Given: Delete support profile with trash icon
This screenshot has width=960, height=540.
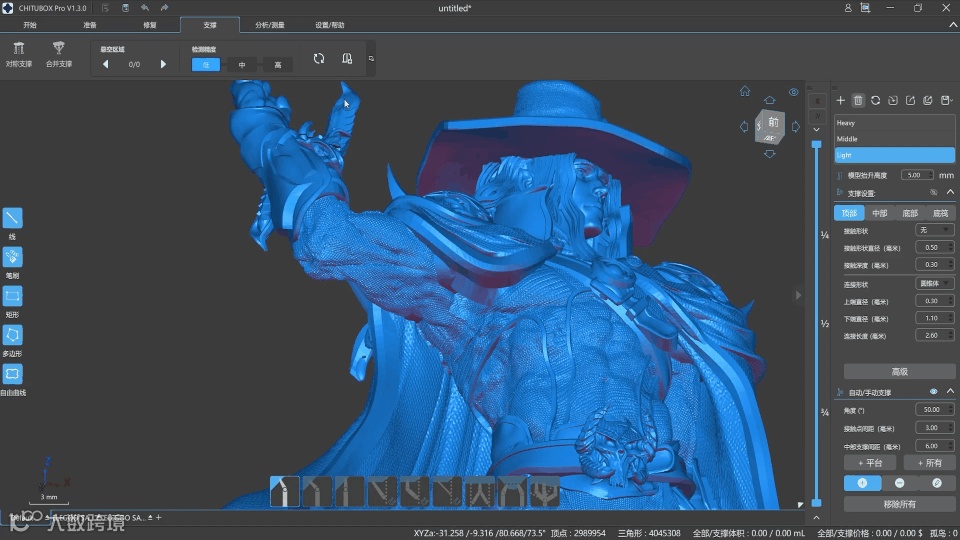Looking at the screenshot, I should pos(858,100).
